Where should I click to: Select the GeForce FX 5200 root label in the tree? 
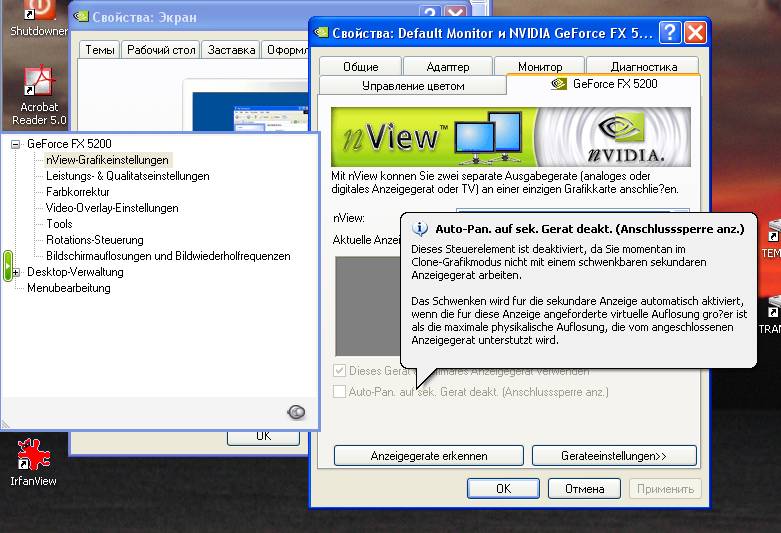pos(69,144)
